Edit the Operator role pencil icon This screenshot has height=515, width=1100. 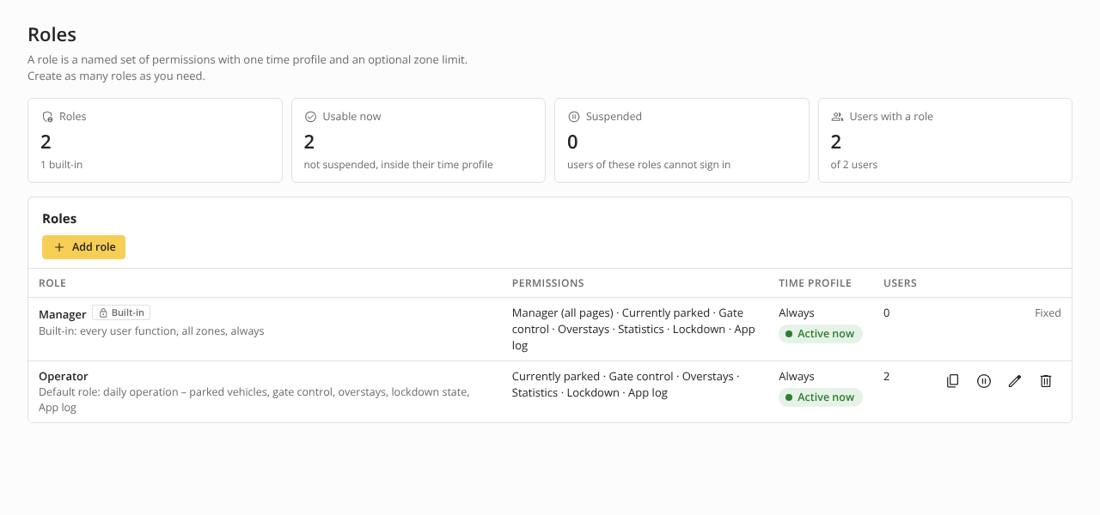pyautogui.click(x=1014, y=381)
